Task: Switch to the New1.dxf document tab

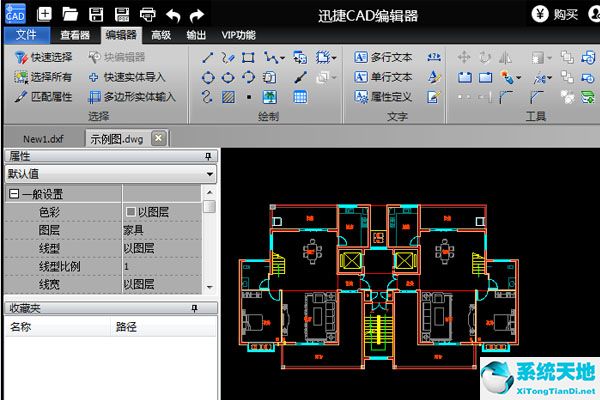Action: point(43,139)
